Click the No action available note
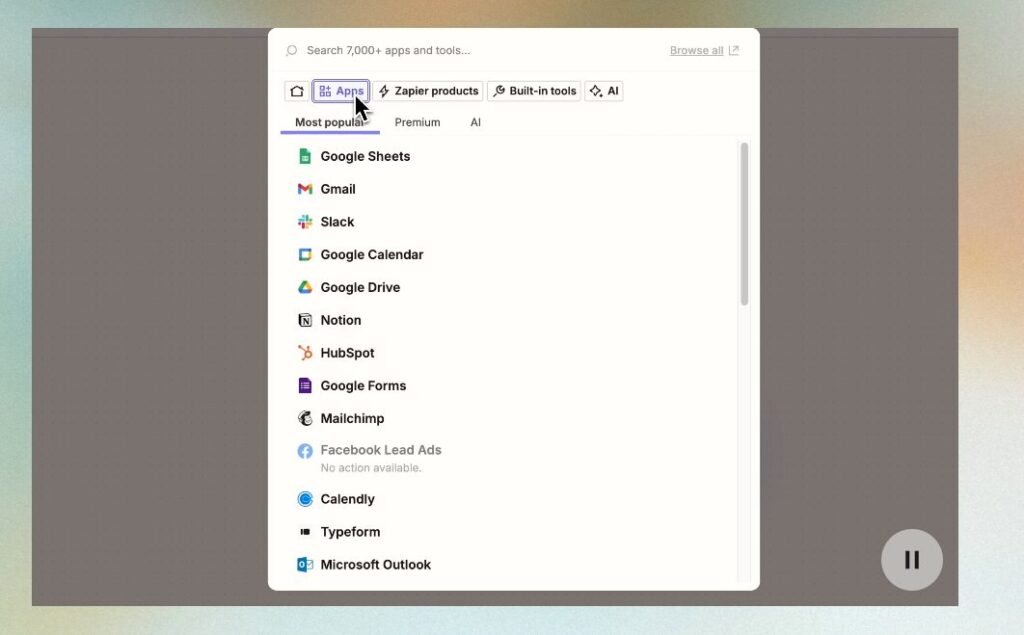 click(x=370, y=468)
